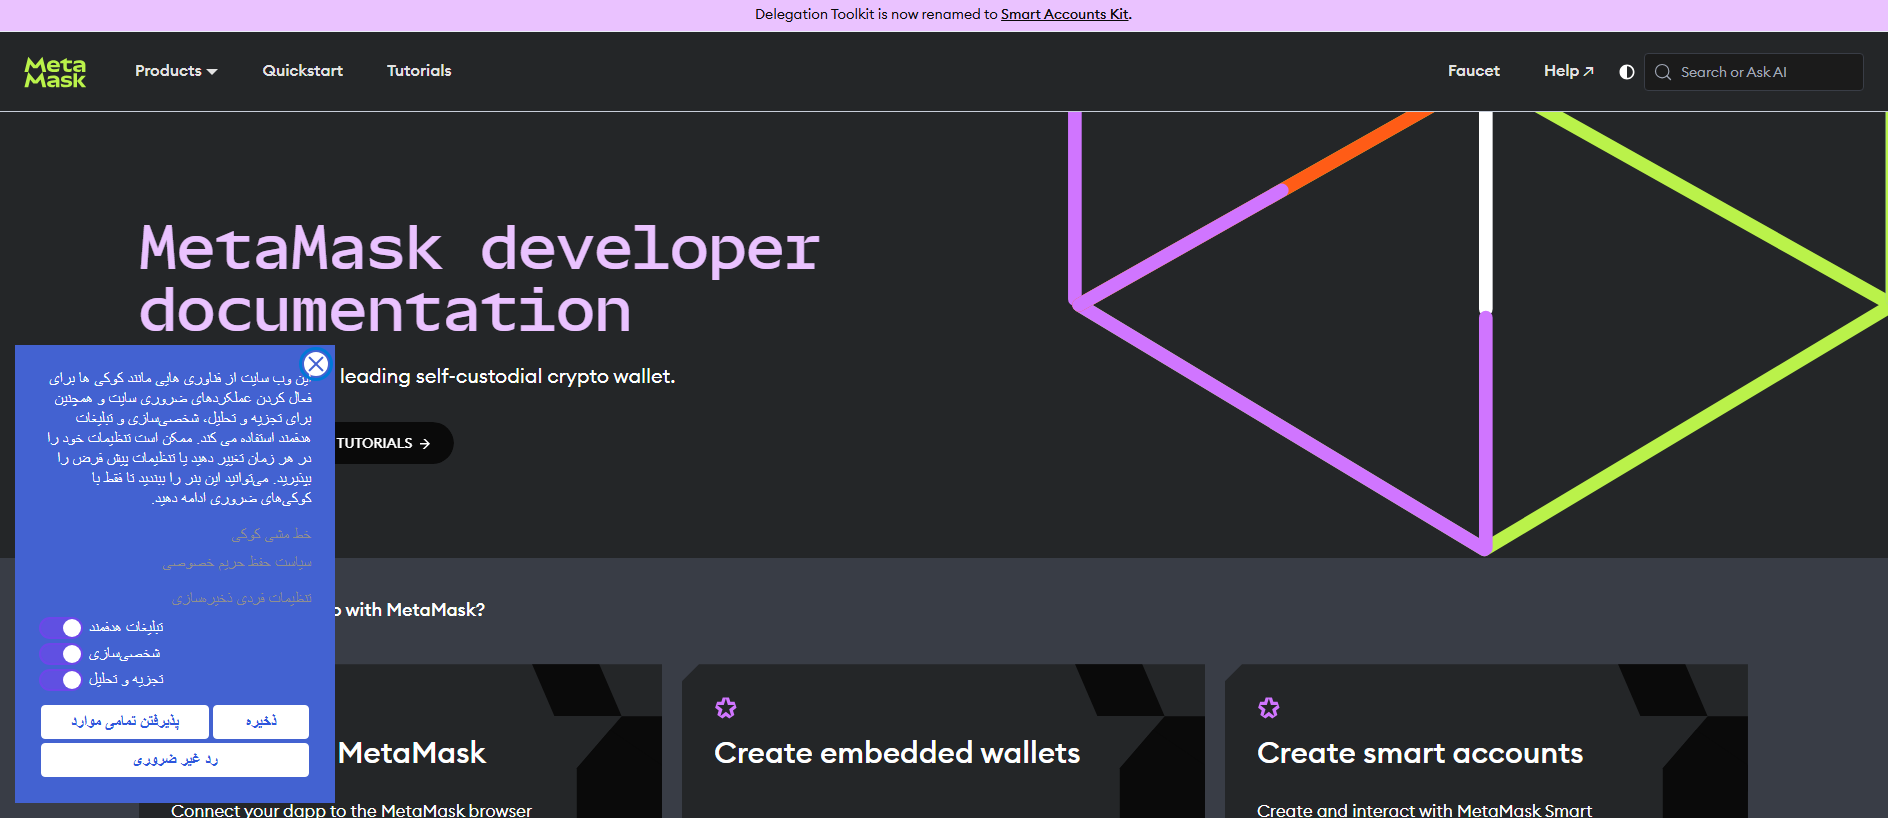
Task: Click accept all (پذیرفتن تمامی موارد) button
Action: tap(125, 721)
